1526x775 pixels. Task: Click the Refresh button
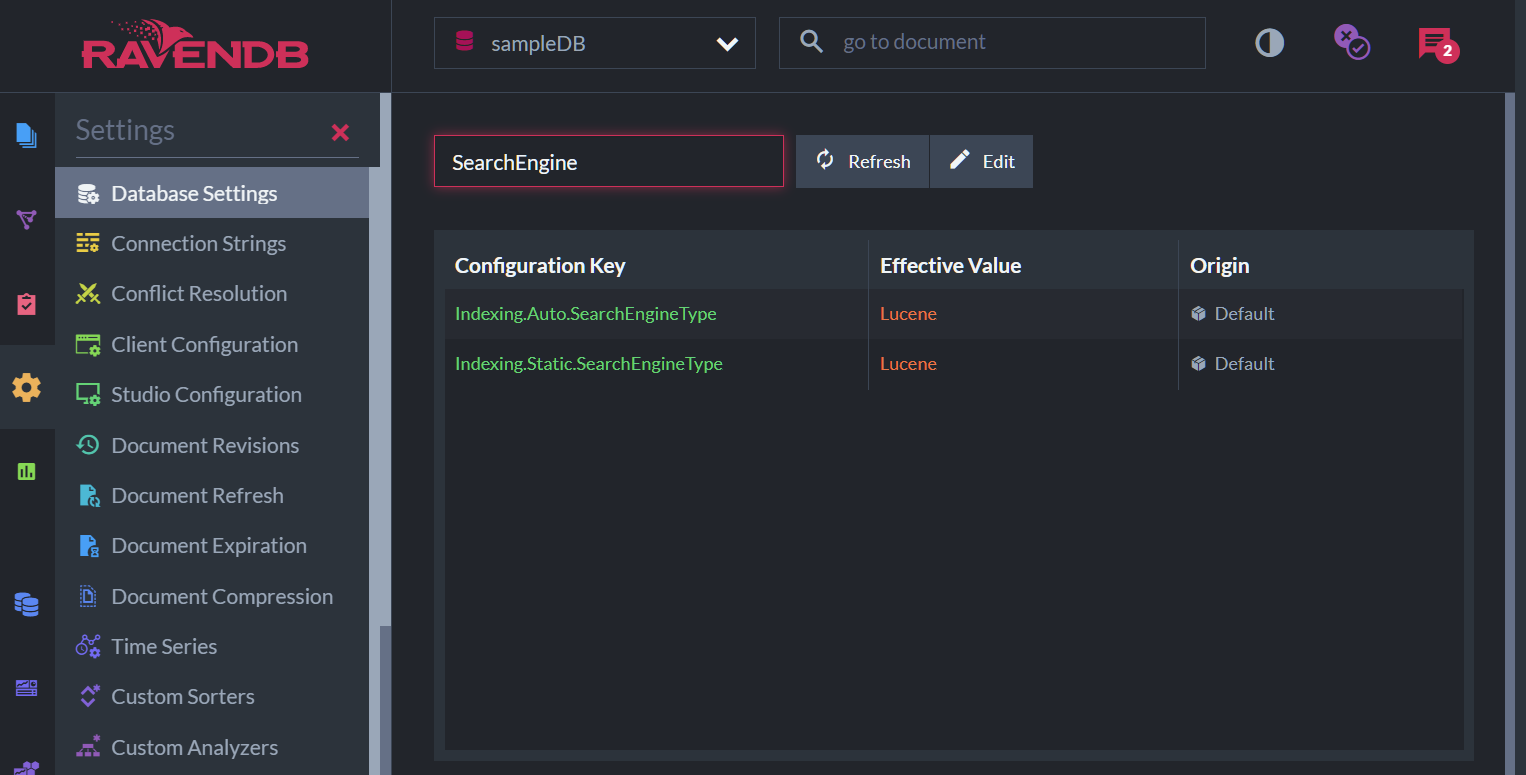click(862, 161)
